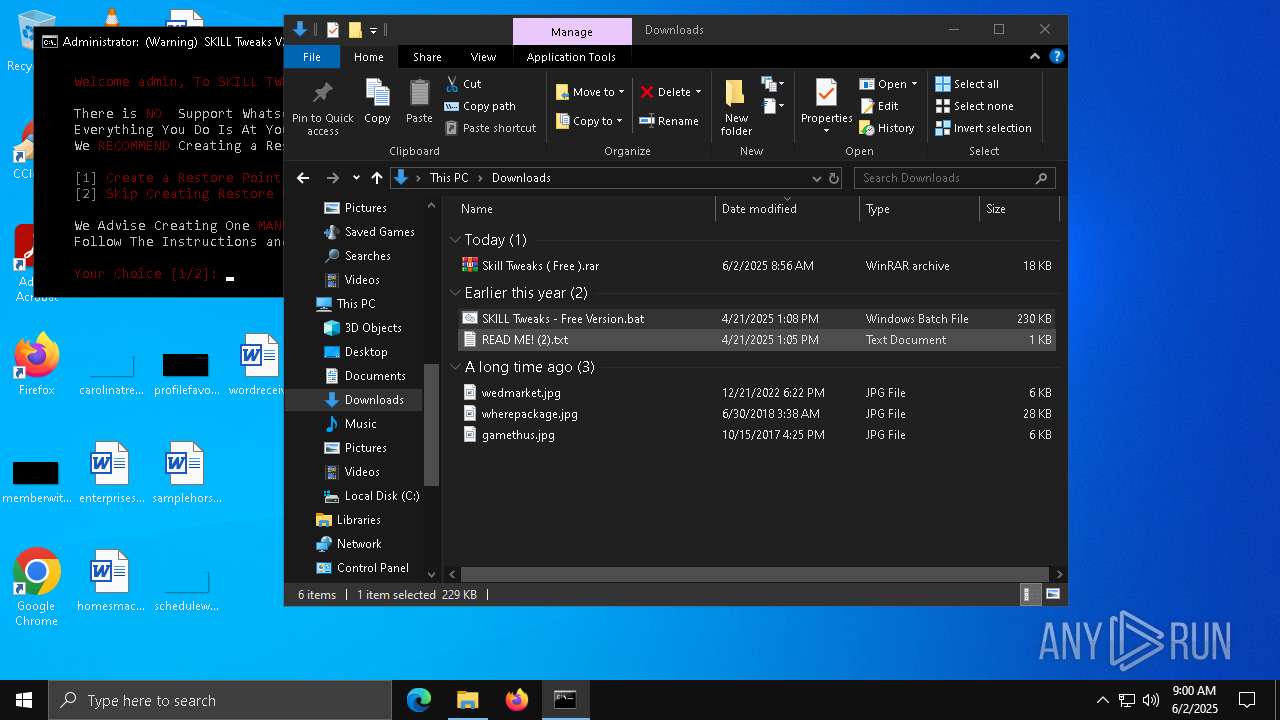Open Firefox desktop shortcut

(x=37, y=364)
